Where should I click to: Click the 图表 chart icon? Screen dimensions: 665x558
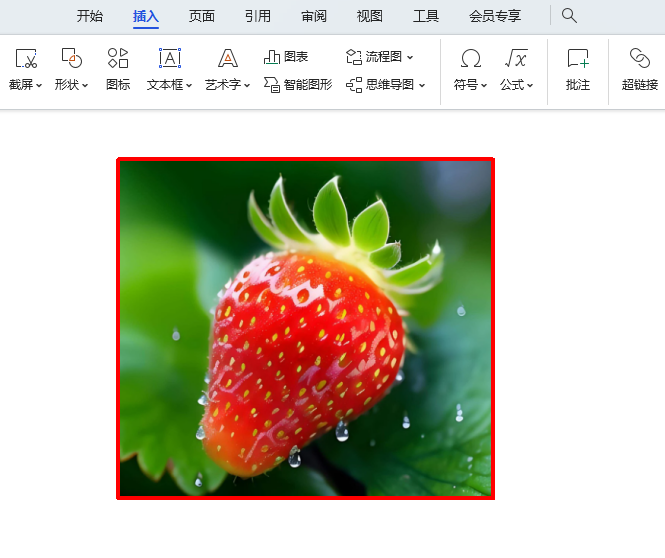point(272,57)
